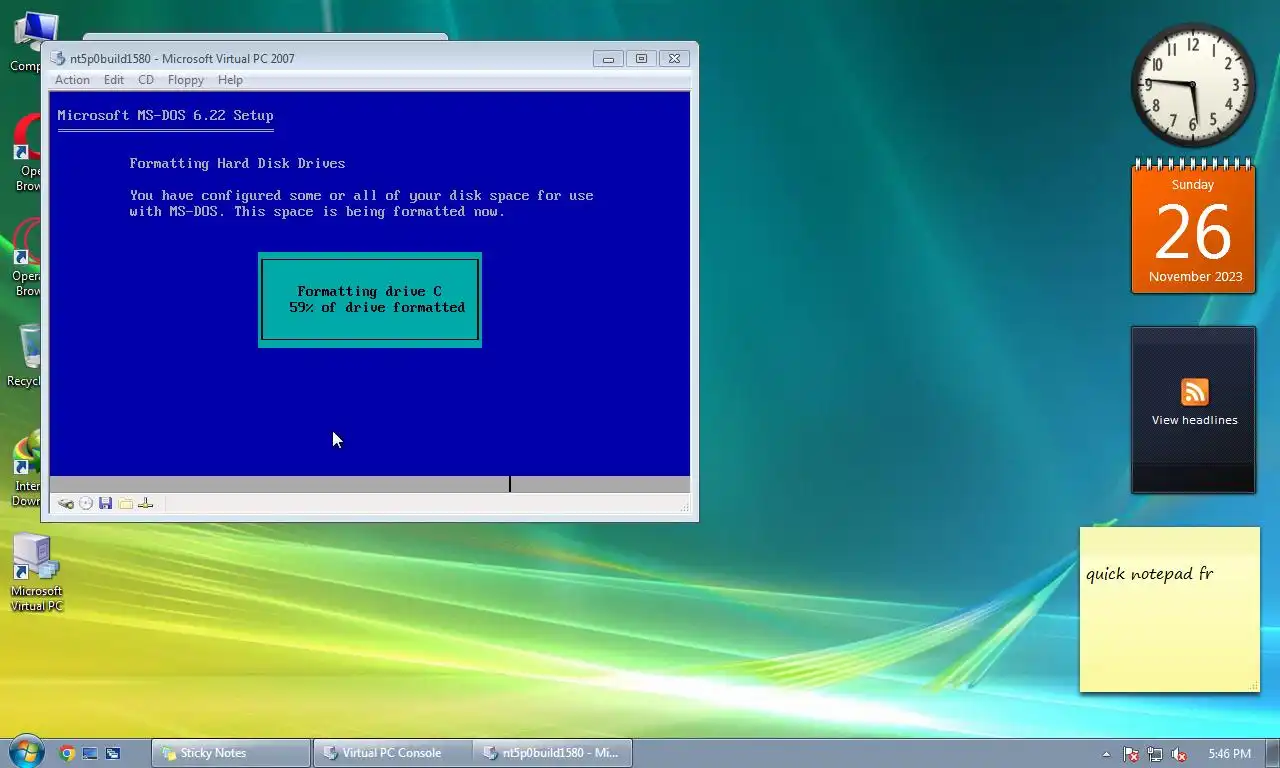Click the Virtual PC window resize grip
The image size is (1280, 768).
click(x=685, y=508)
